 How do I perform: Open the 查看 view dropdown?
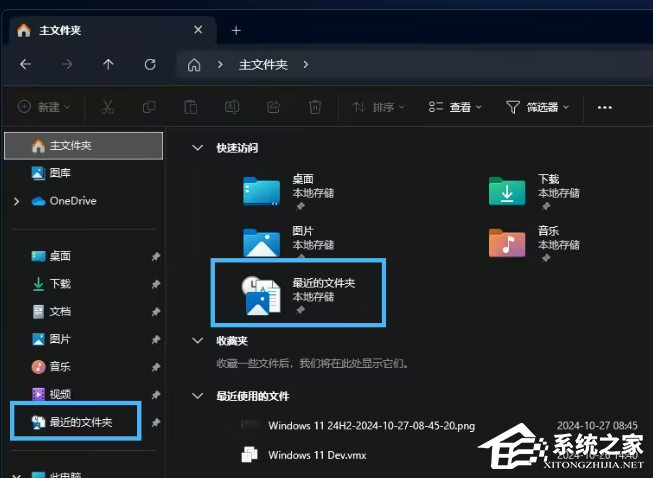click(455, 107)
